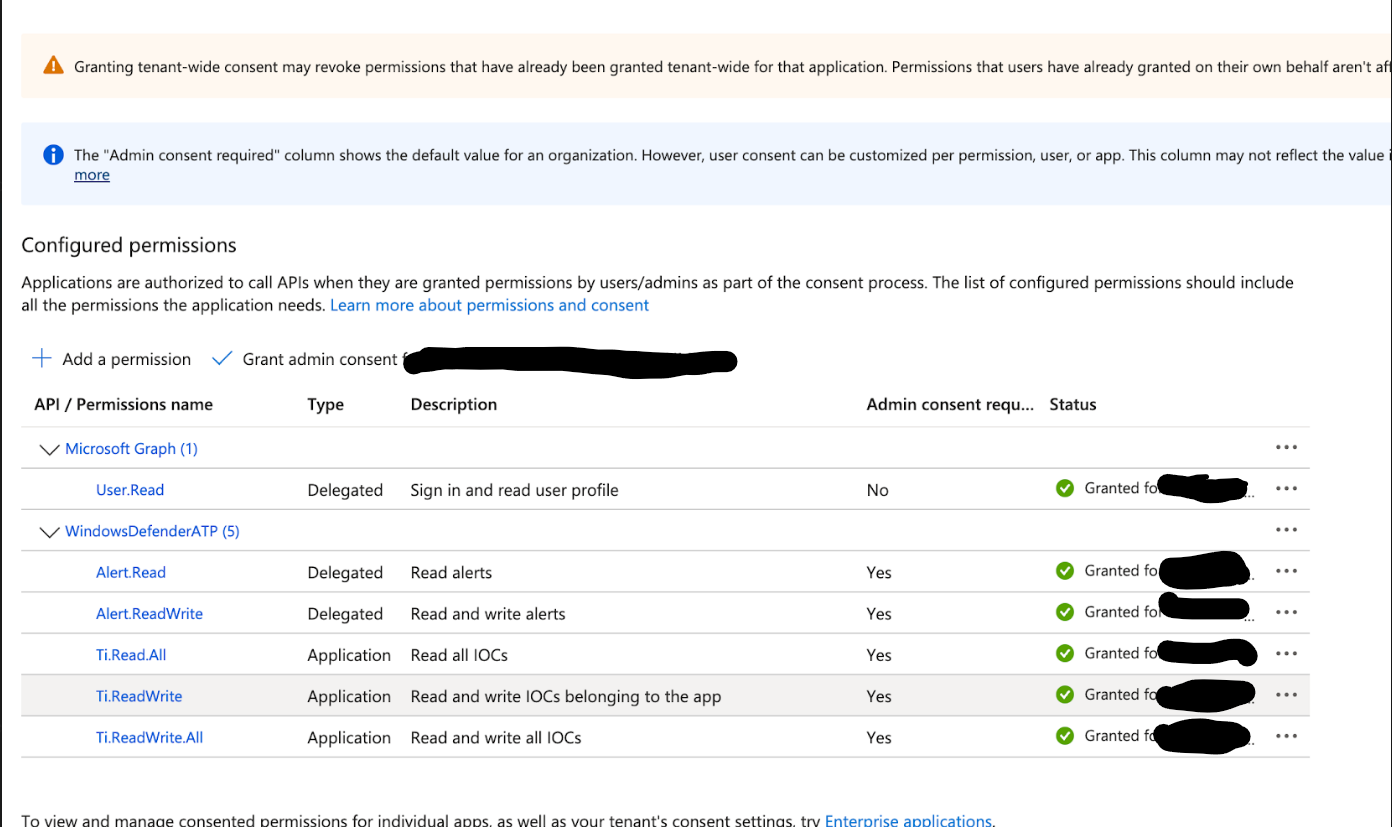This screenshot has height=827, width=1392.
Task: Open the Enterprise applications link
Action: [x=908, y=820]
